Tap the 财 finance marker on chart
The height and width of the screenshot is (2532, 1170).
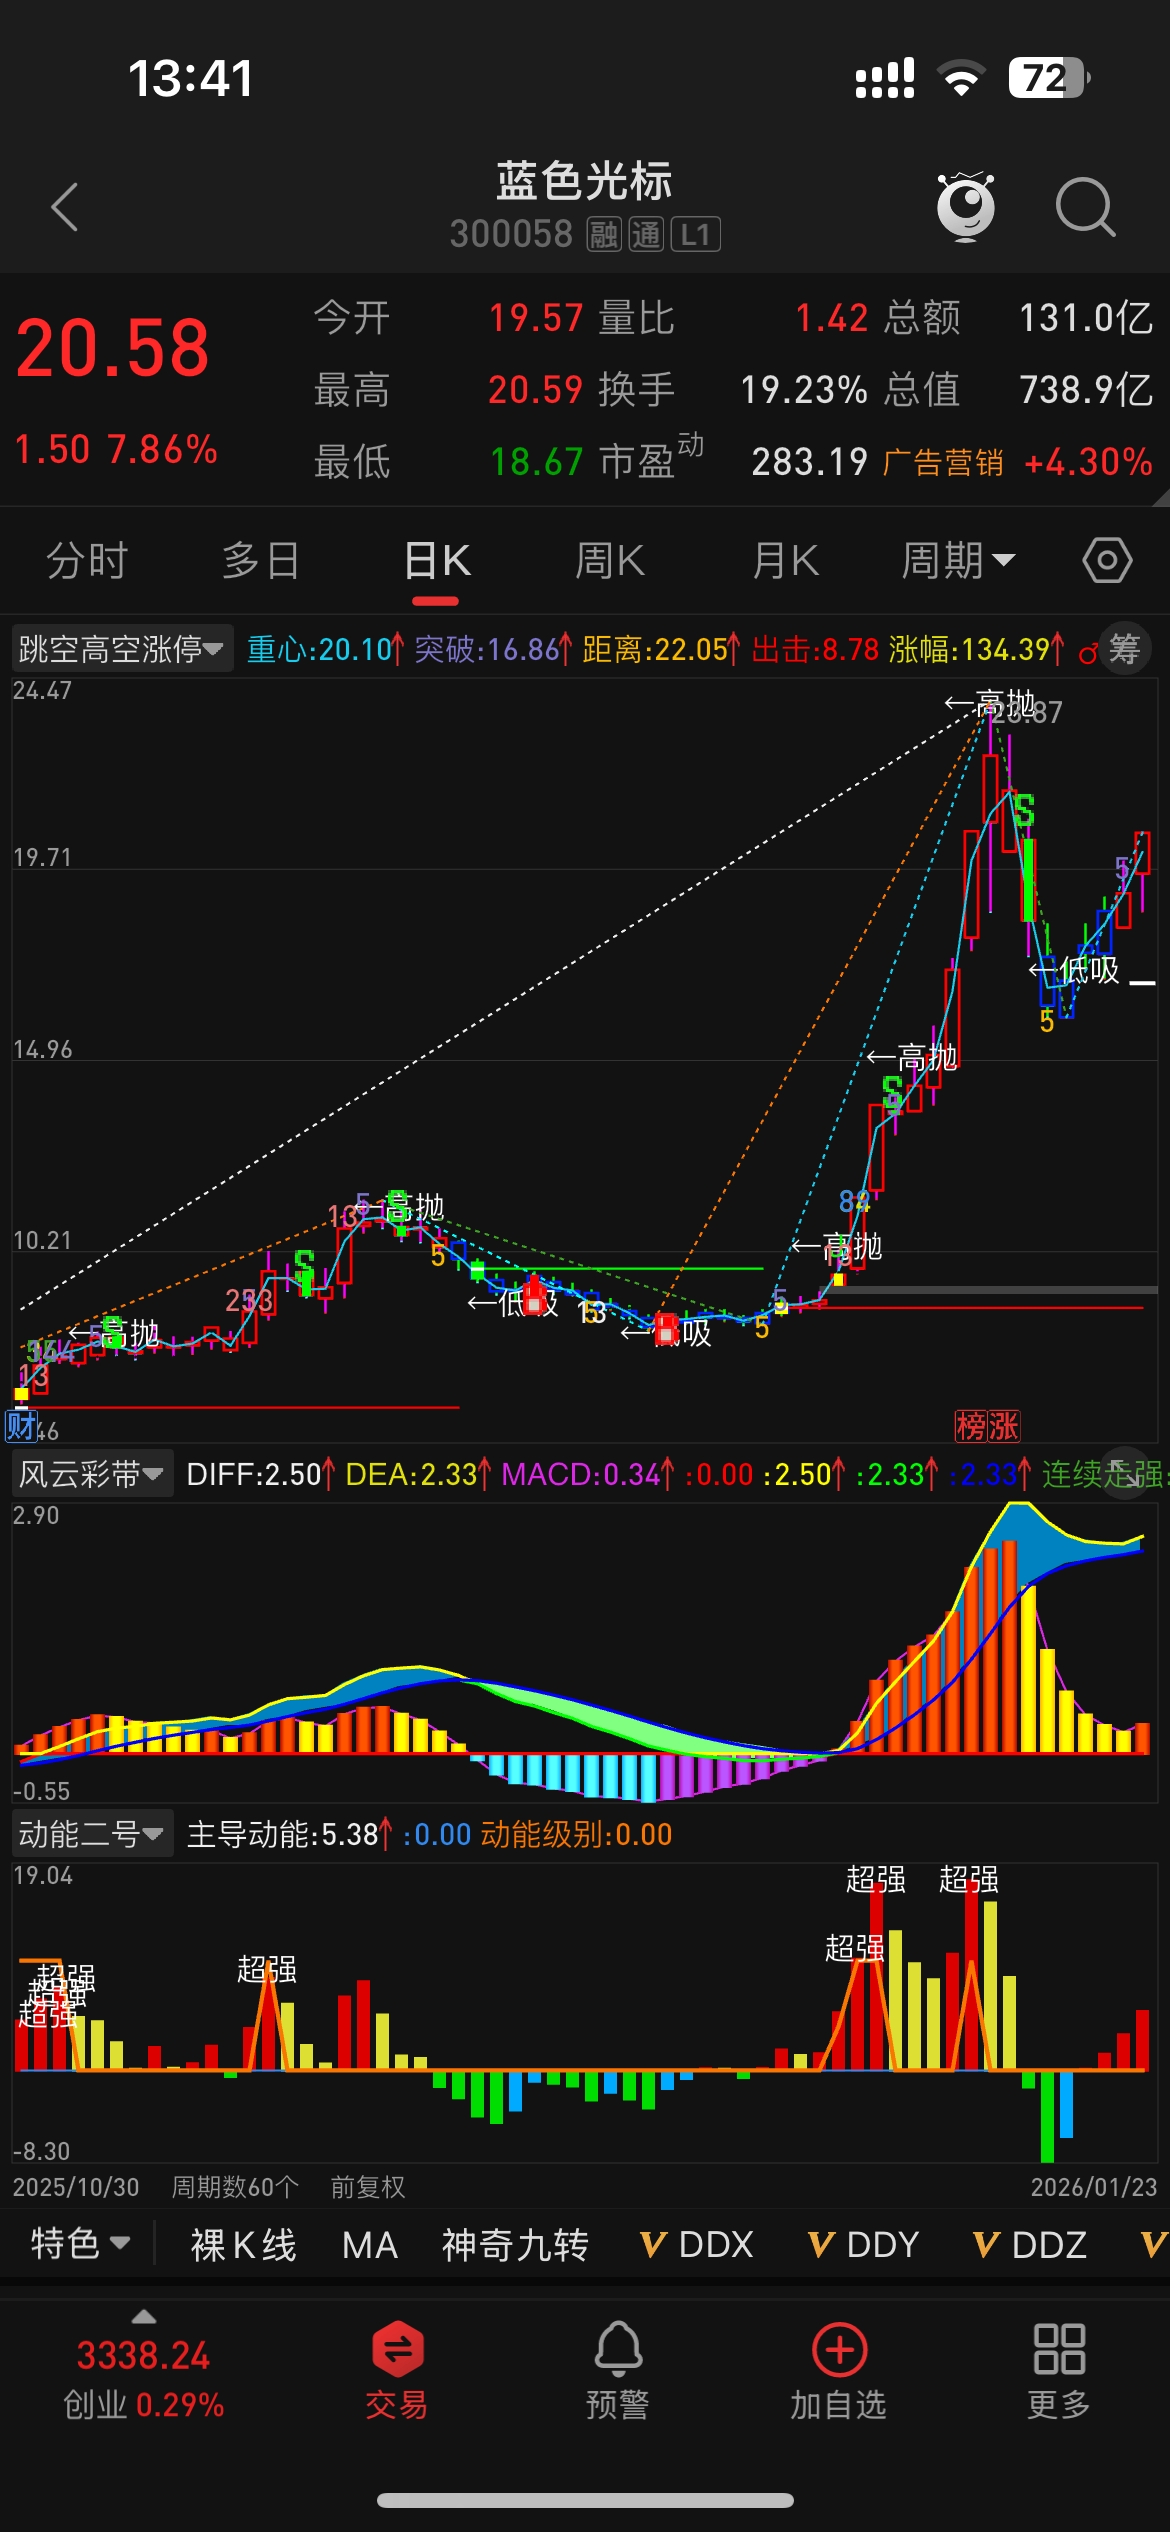click(x=21, y=1425)
